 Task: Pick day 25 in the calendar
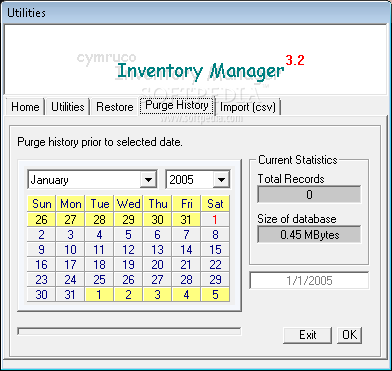click(99, 280)
